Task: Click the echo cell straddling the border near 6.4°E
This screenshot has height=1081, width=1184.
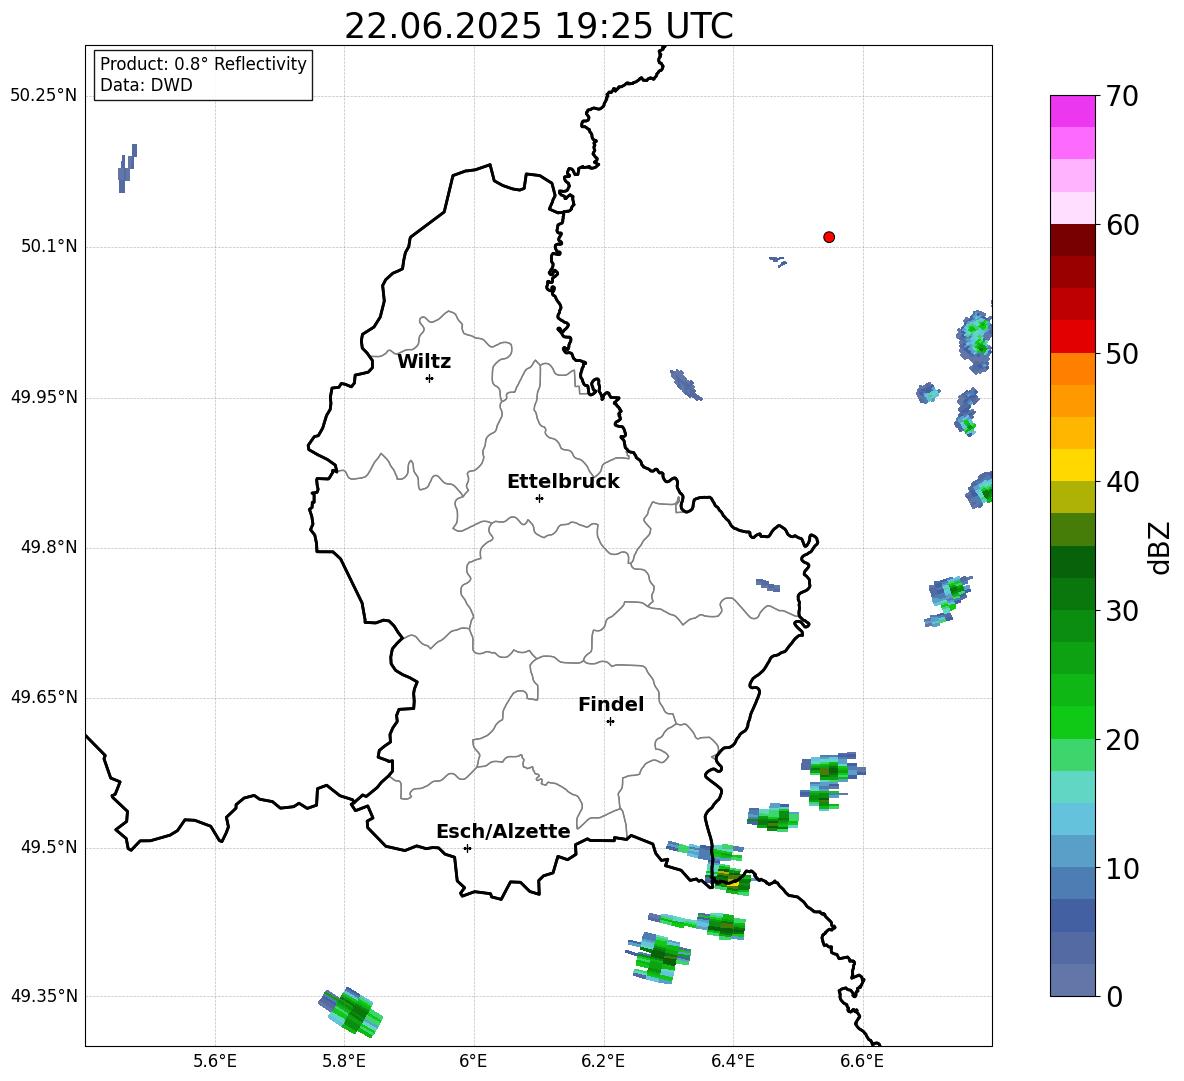Action: click(x=729, y=879)
